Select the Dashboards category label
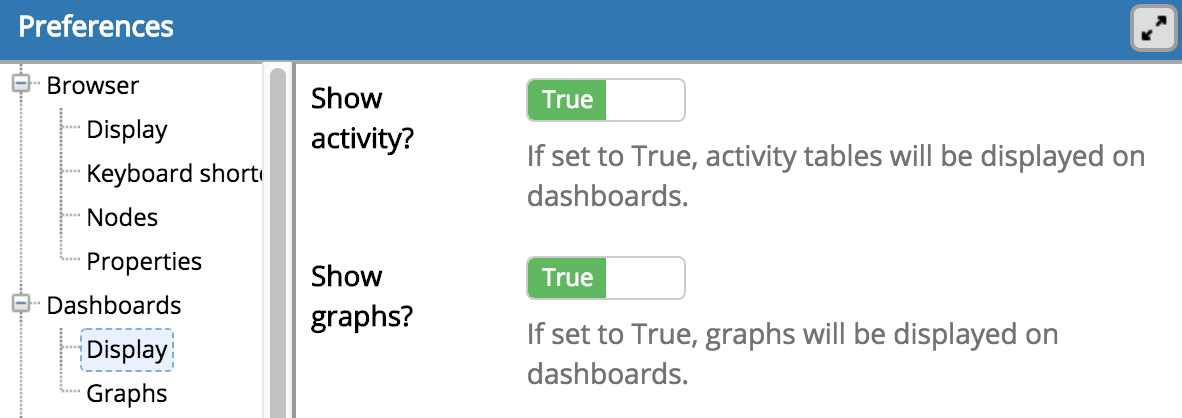Screen dimensions: 1182x418 click(x=114, y=305)
